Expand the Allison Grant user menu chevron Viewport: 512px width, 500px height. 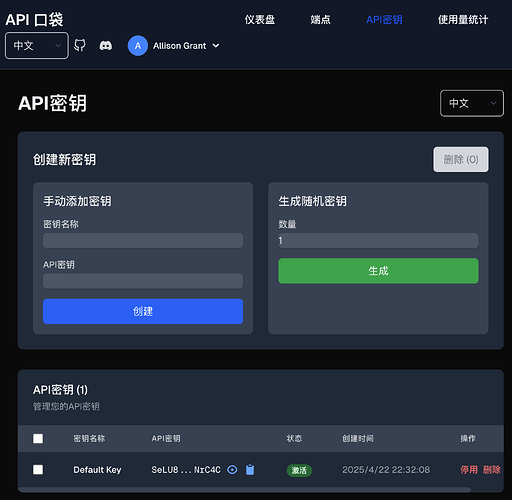[x=216, y=46]
